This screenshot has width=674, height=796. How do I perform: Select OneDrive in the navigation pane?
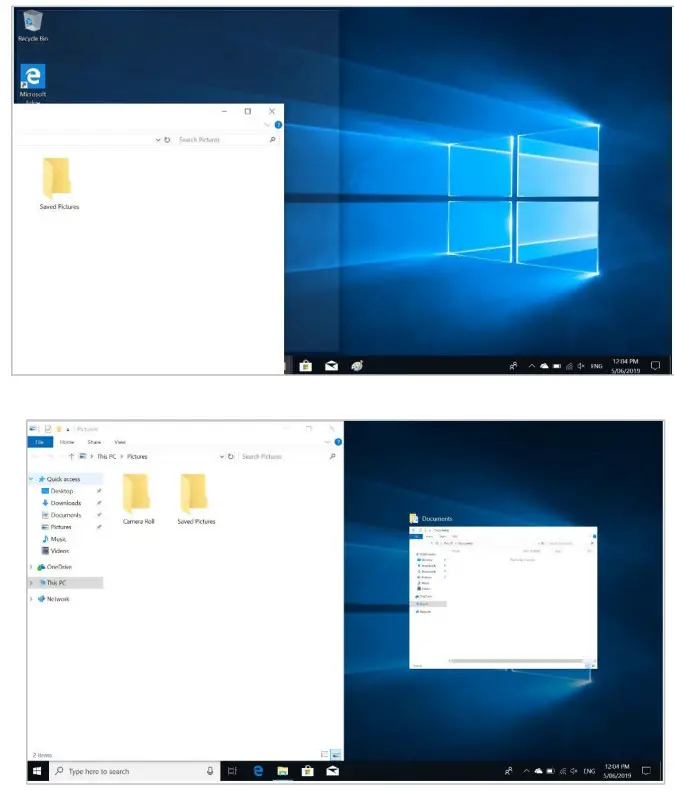click(x=59, y=567)
